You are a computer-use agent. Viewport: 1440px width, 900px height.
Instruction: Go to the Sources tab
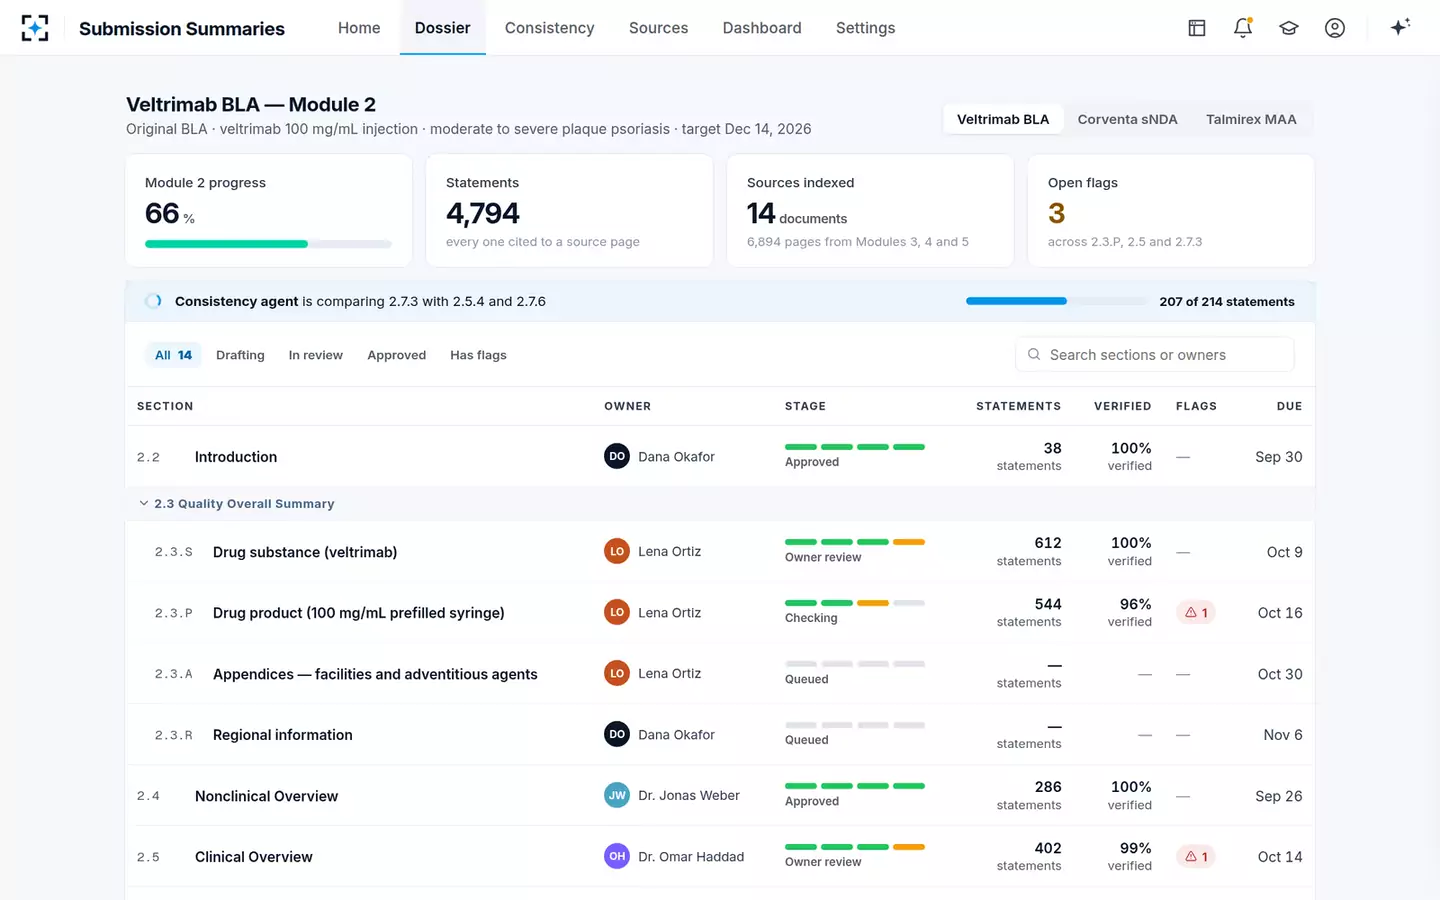click(658, 28)
